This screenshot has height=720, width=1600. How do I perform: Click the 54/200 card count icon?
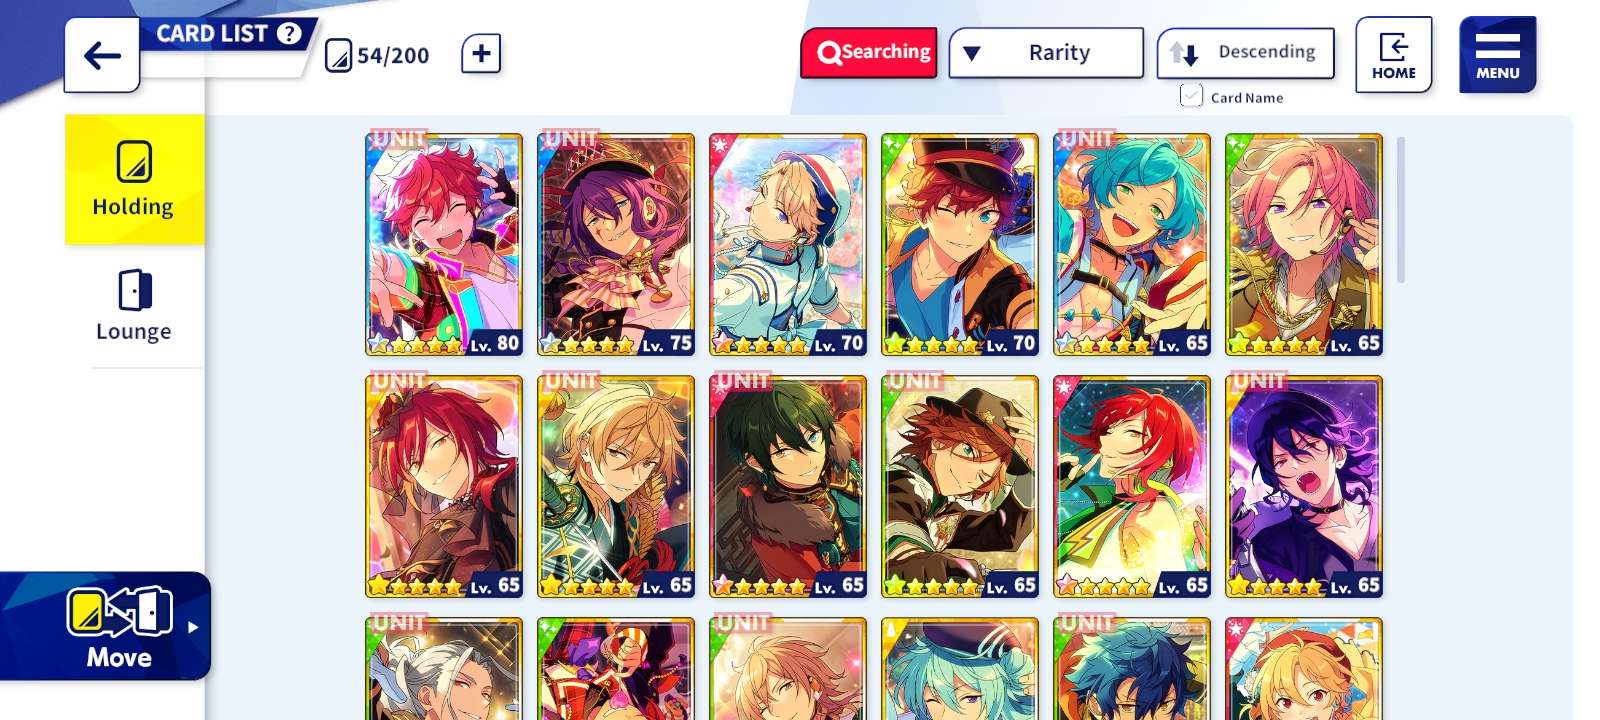pyautogui.click(x=339, y=55)
